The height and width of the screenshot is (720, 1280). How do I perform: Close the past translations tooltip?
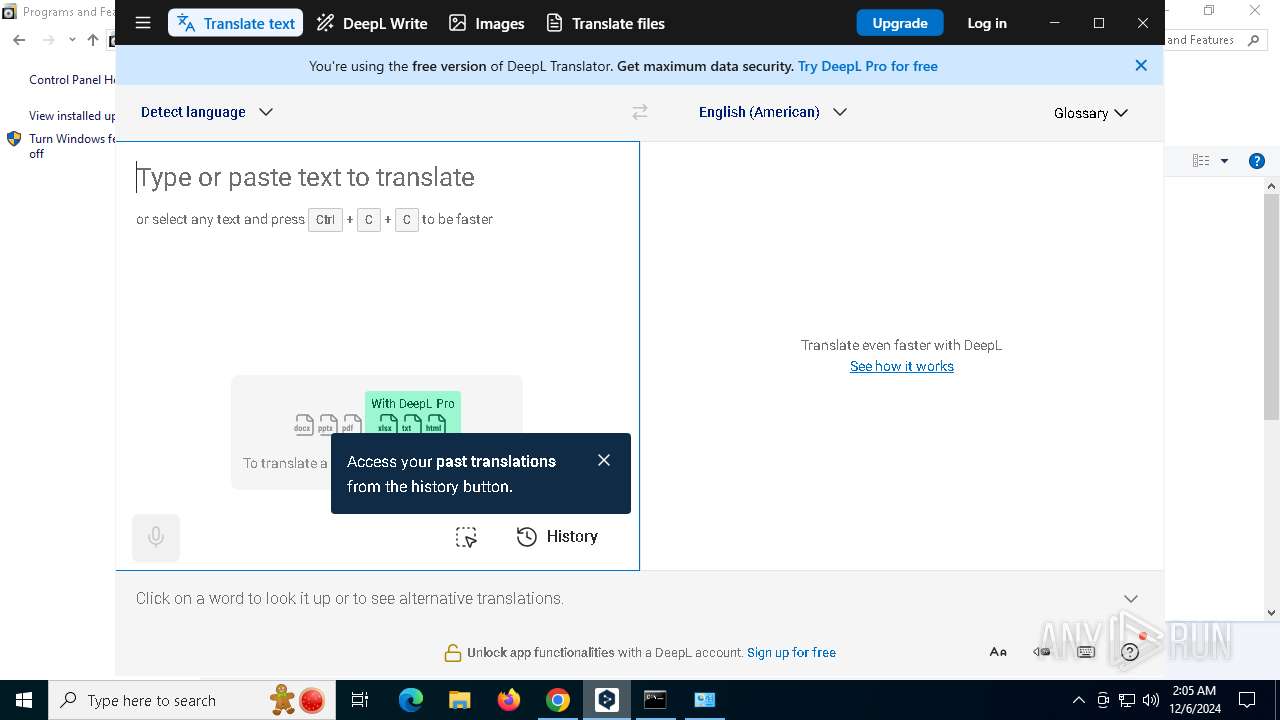[604, 460]
